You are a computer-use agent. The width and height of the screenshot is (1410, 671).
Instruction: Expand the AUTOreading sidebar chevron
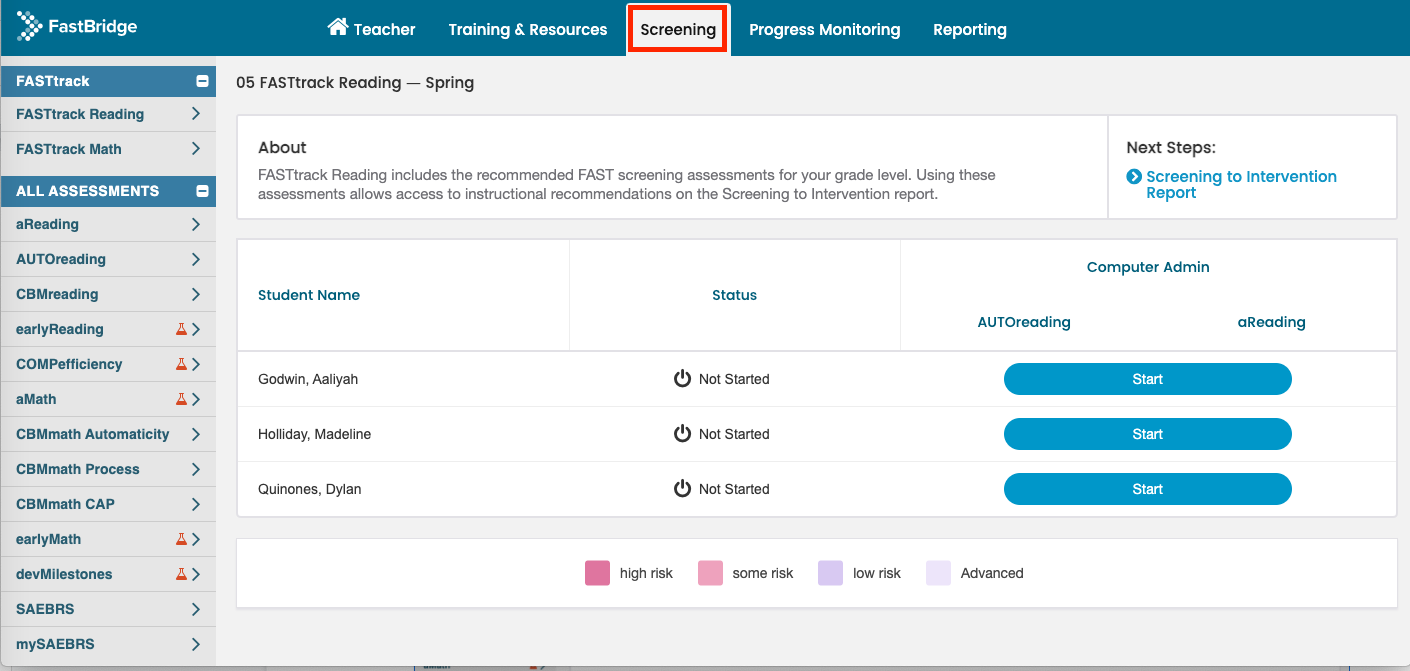[196, 259]
